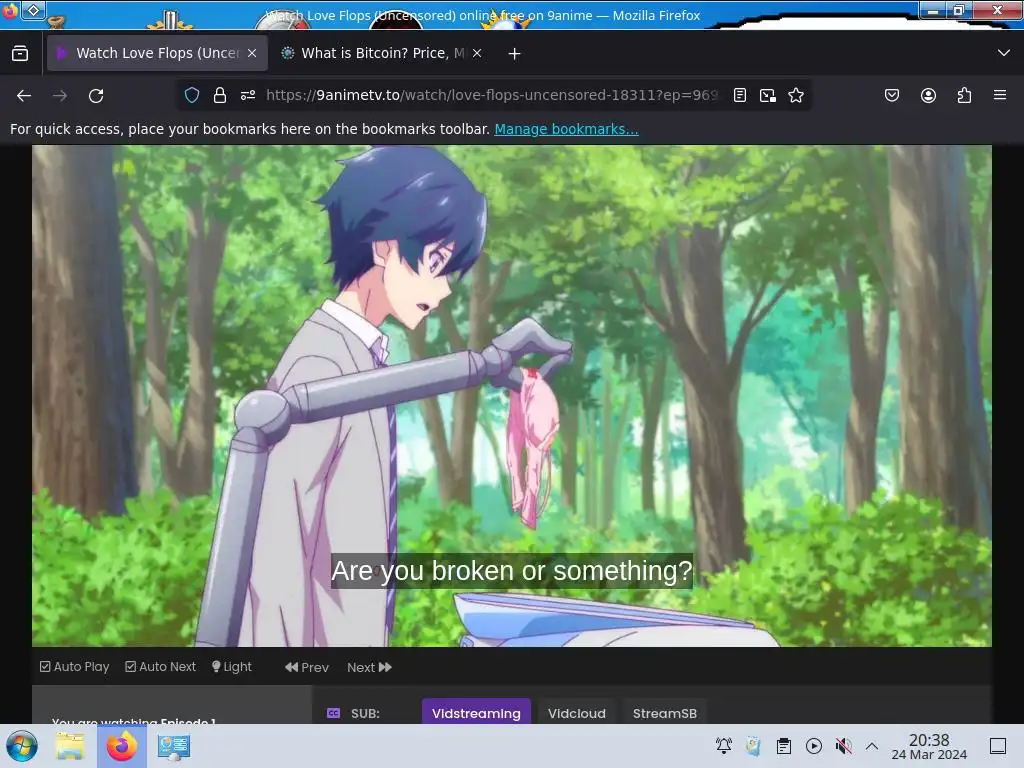Open the Firefox application hamburger menu
Screen dimensions: 1024x768
tap(1000, 95)
